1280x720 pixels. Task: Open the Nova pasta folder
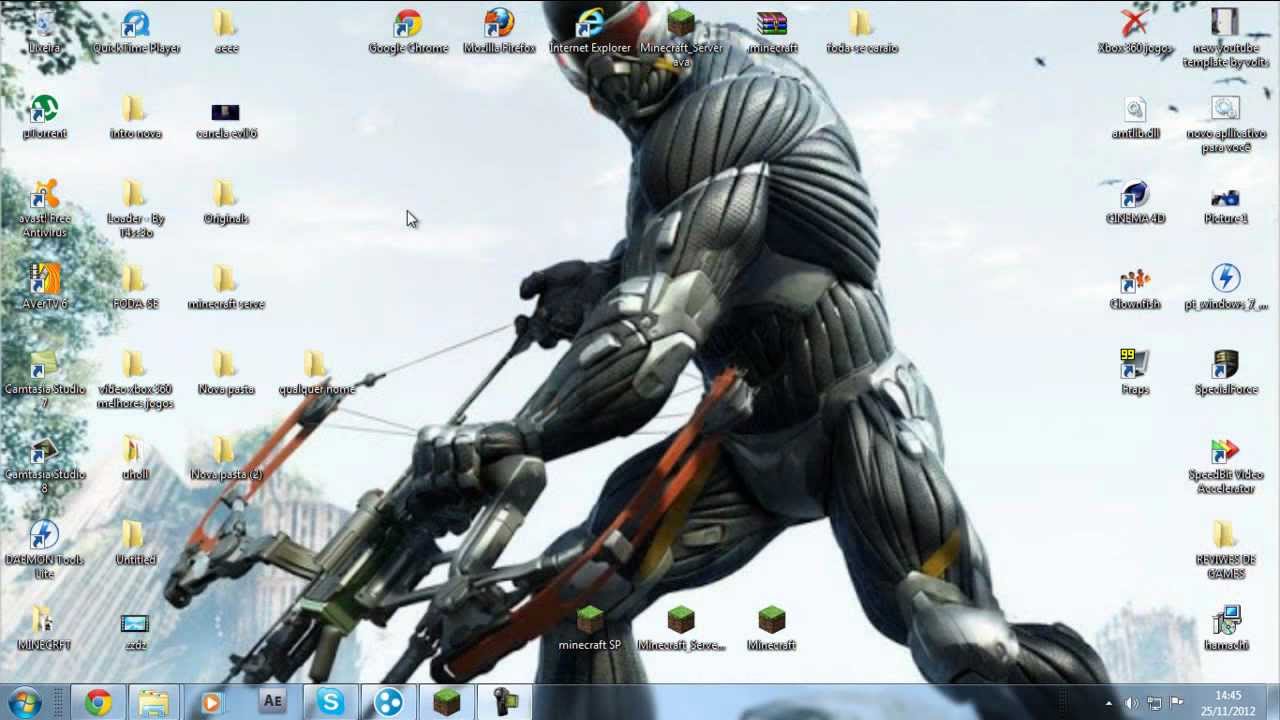226,372
